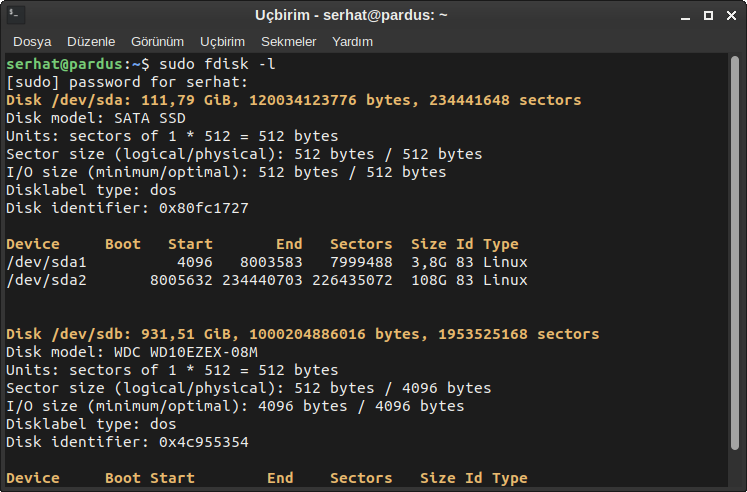Click the window title 'Uçbirim - serhat@pardus: ~'
Viewport: 747px width, 492px height.
pos(351,15)
